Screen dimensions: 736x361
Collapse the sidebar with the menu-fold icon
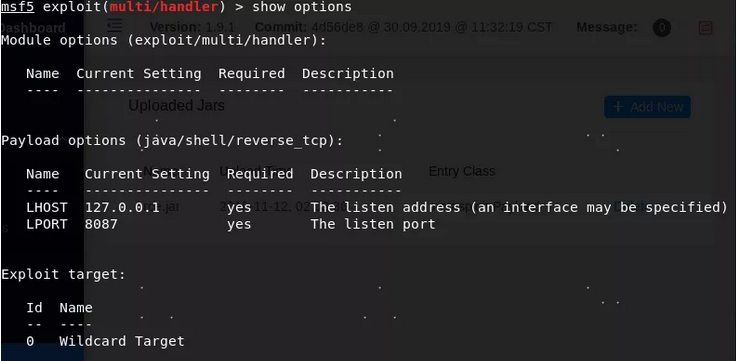tap(115, 27)
